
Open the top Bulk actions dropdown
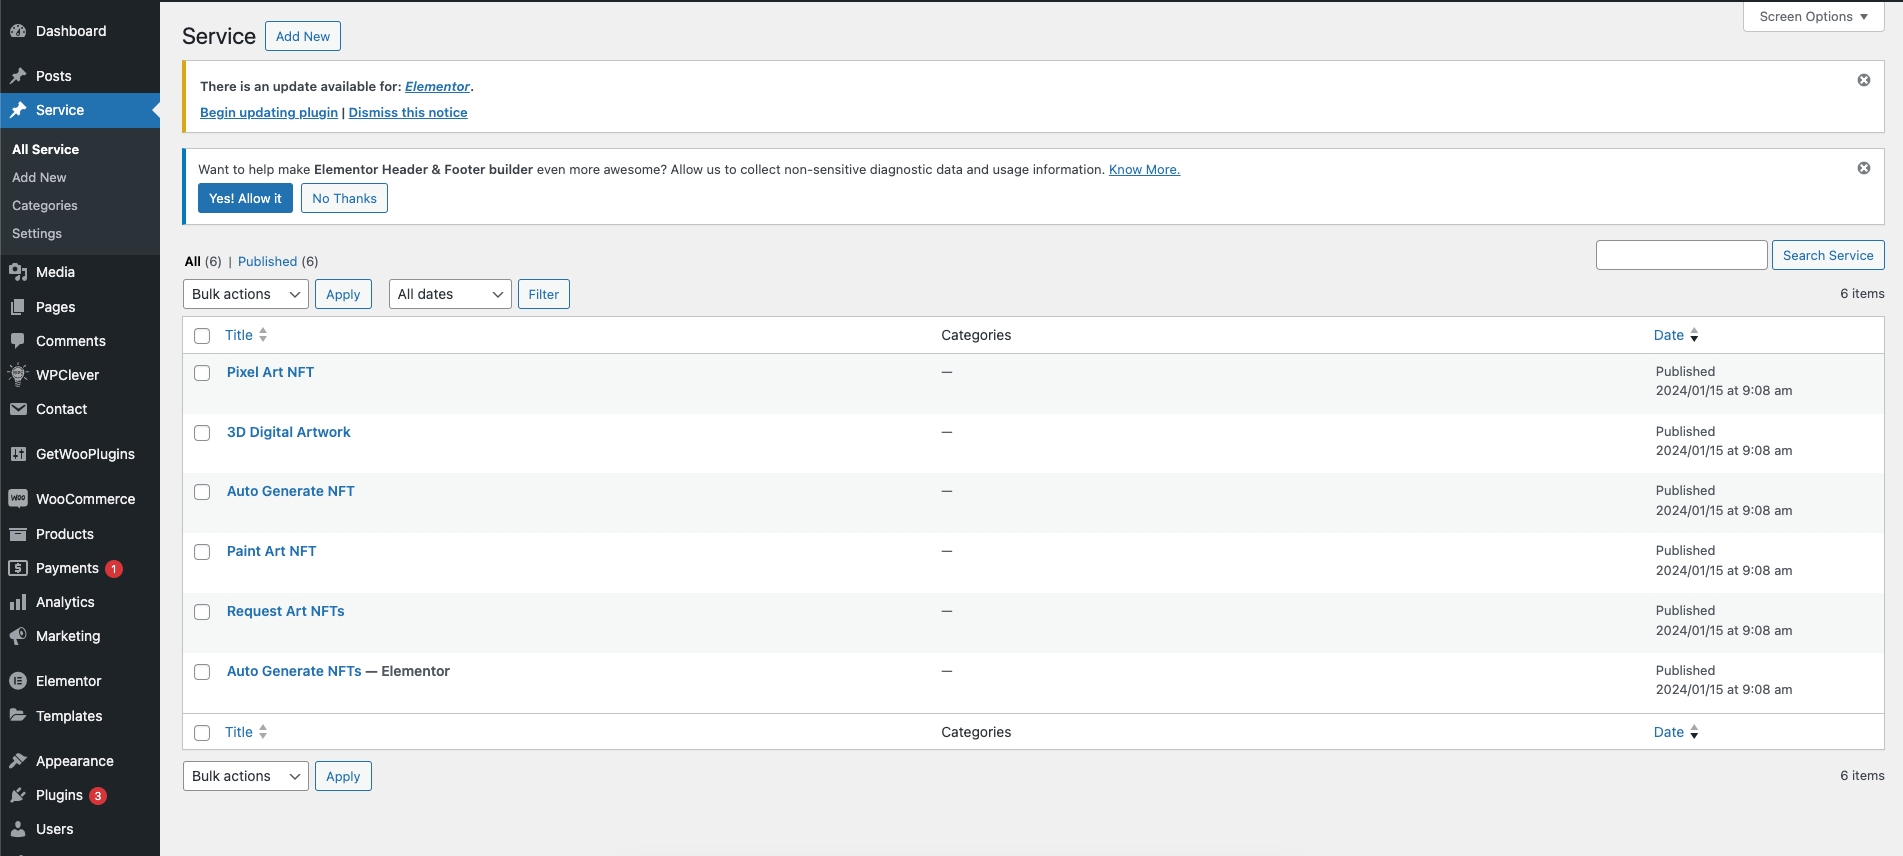pos(245,294)
